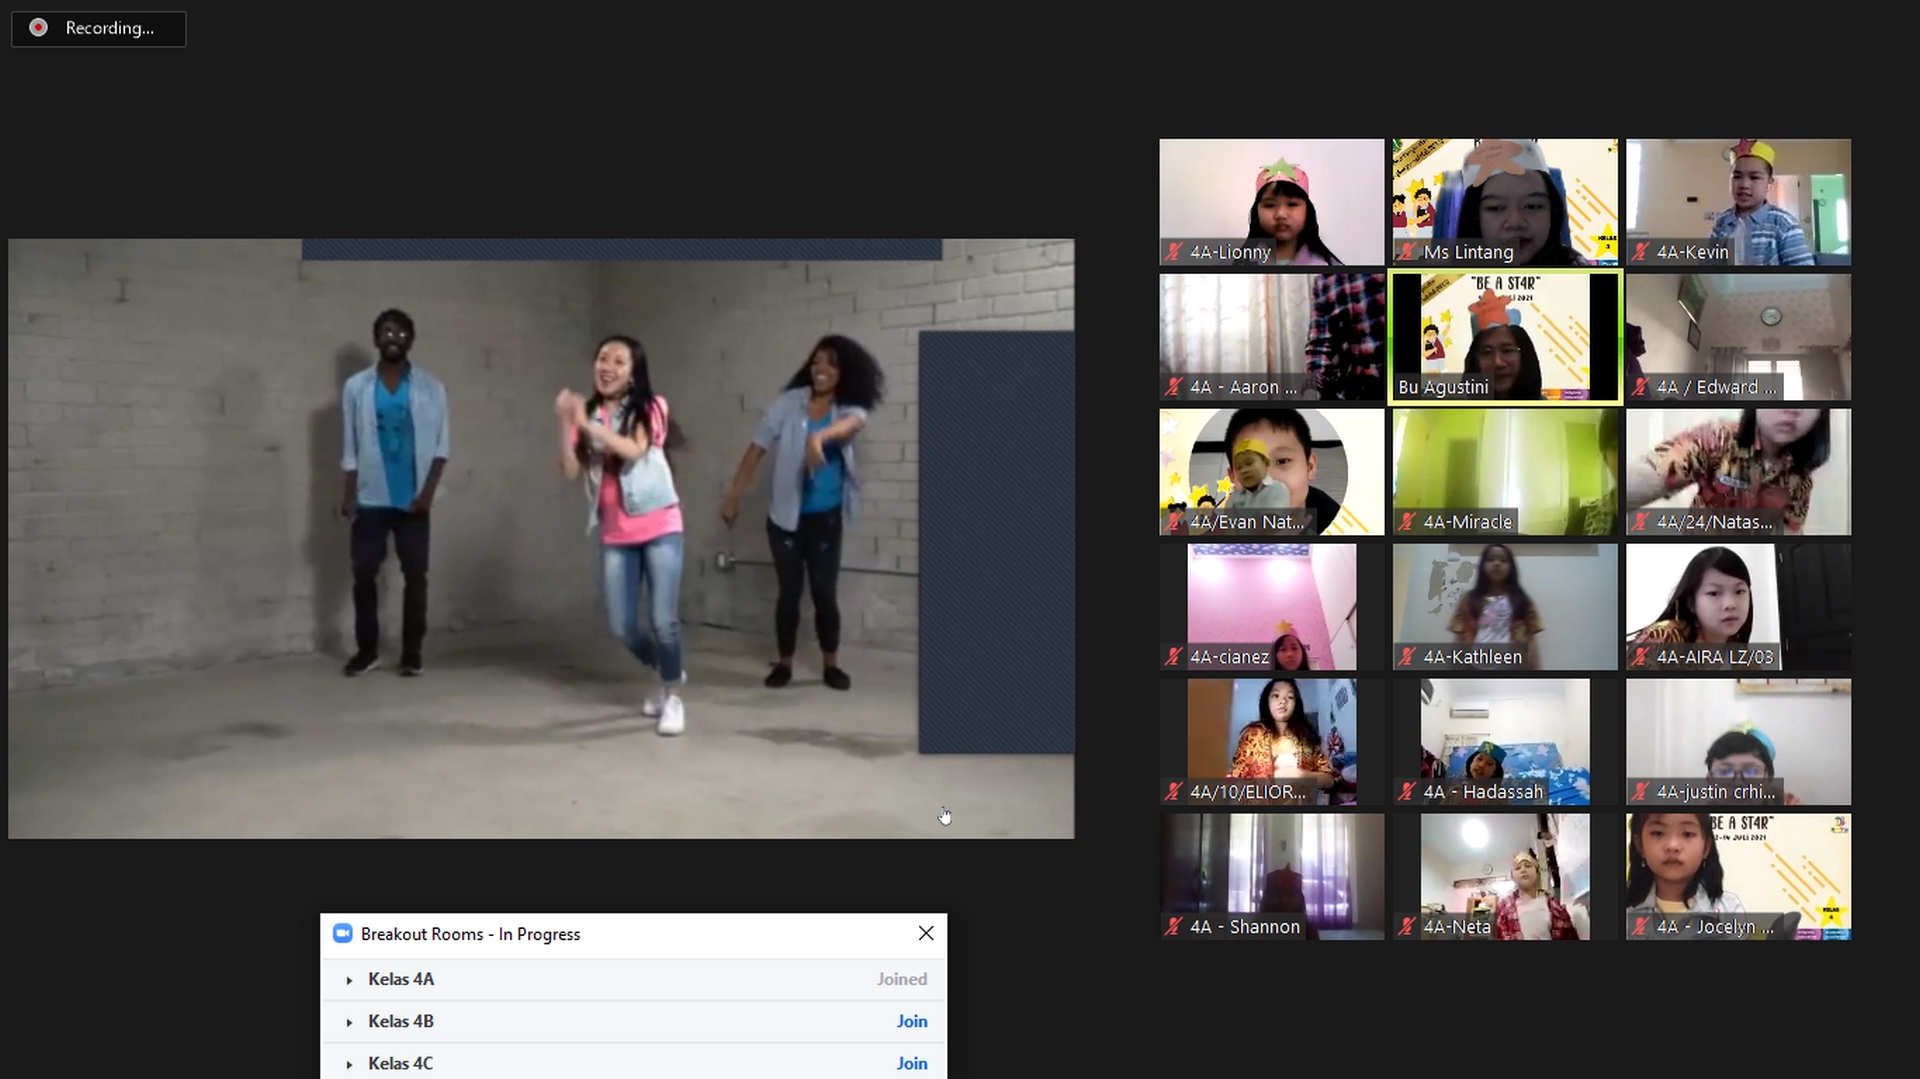The height and width of the screenshot is (1079, 1920).
Task: Expand the Kelas 4B breakout room
Action: point(349,1022)
